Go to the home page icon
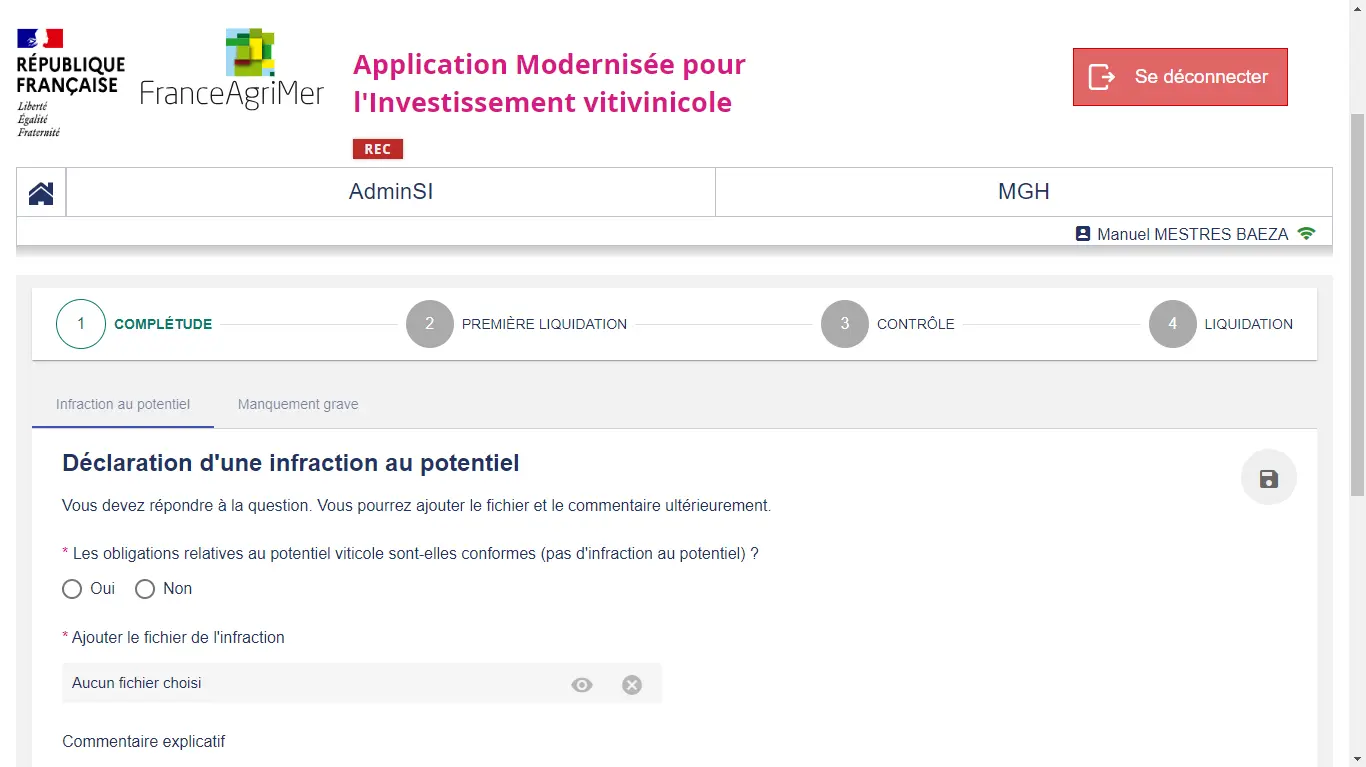The image size is (1366, 767). (41, 192)
